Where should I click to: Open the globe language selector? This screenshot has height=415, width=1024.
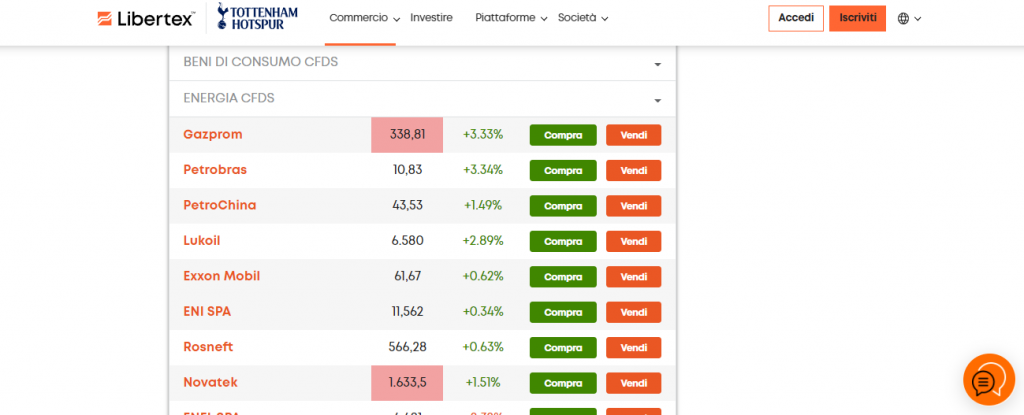point(908,18)
